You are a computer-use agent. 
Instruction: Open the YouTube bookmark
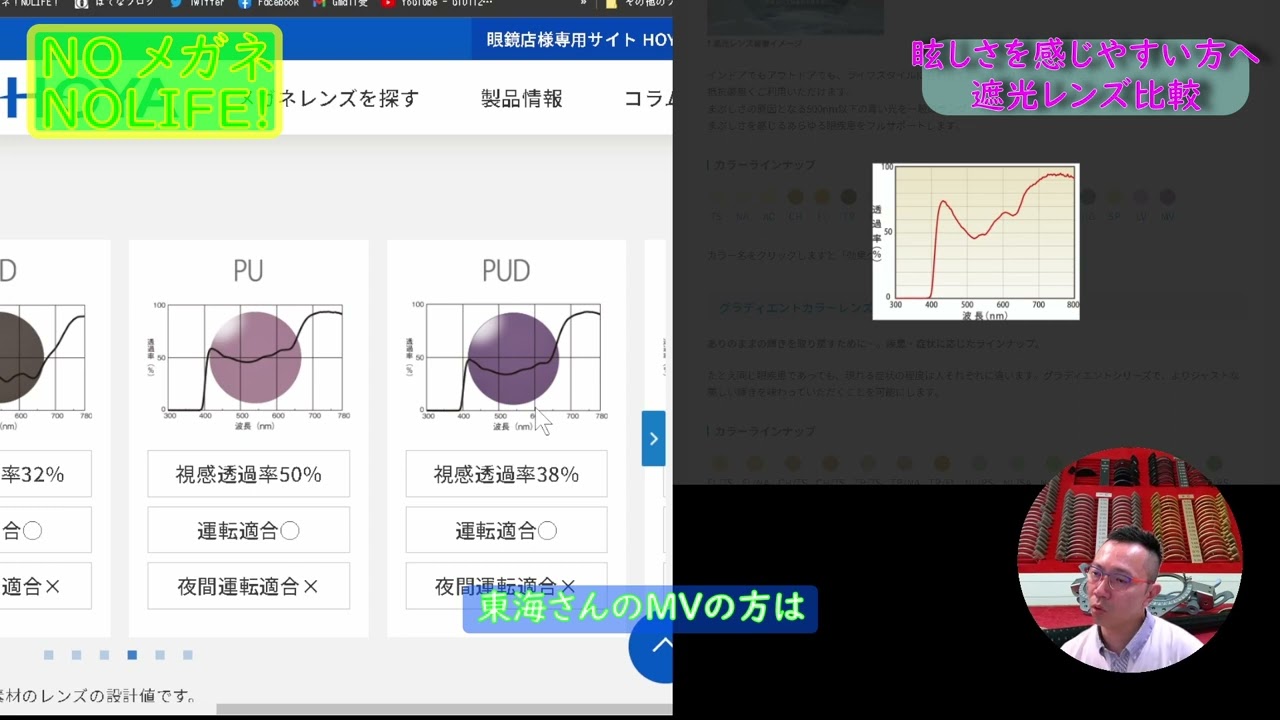click(x=436, y=3)
